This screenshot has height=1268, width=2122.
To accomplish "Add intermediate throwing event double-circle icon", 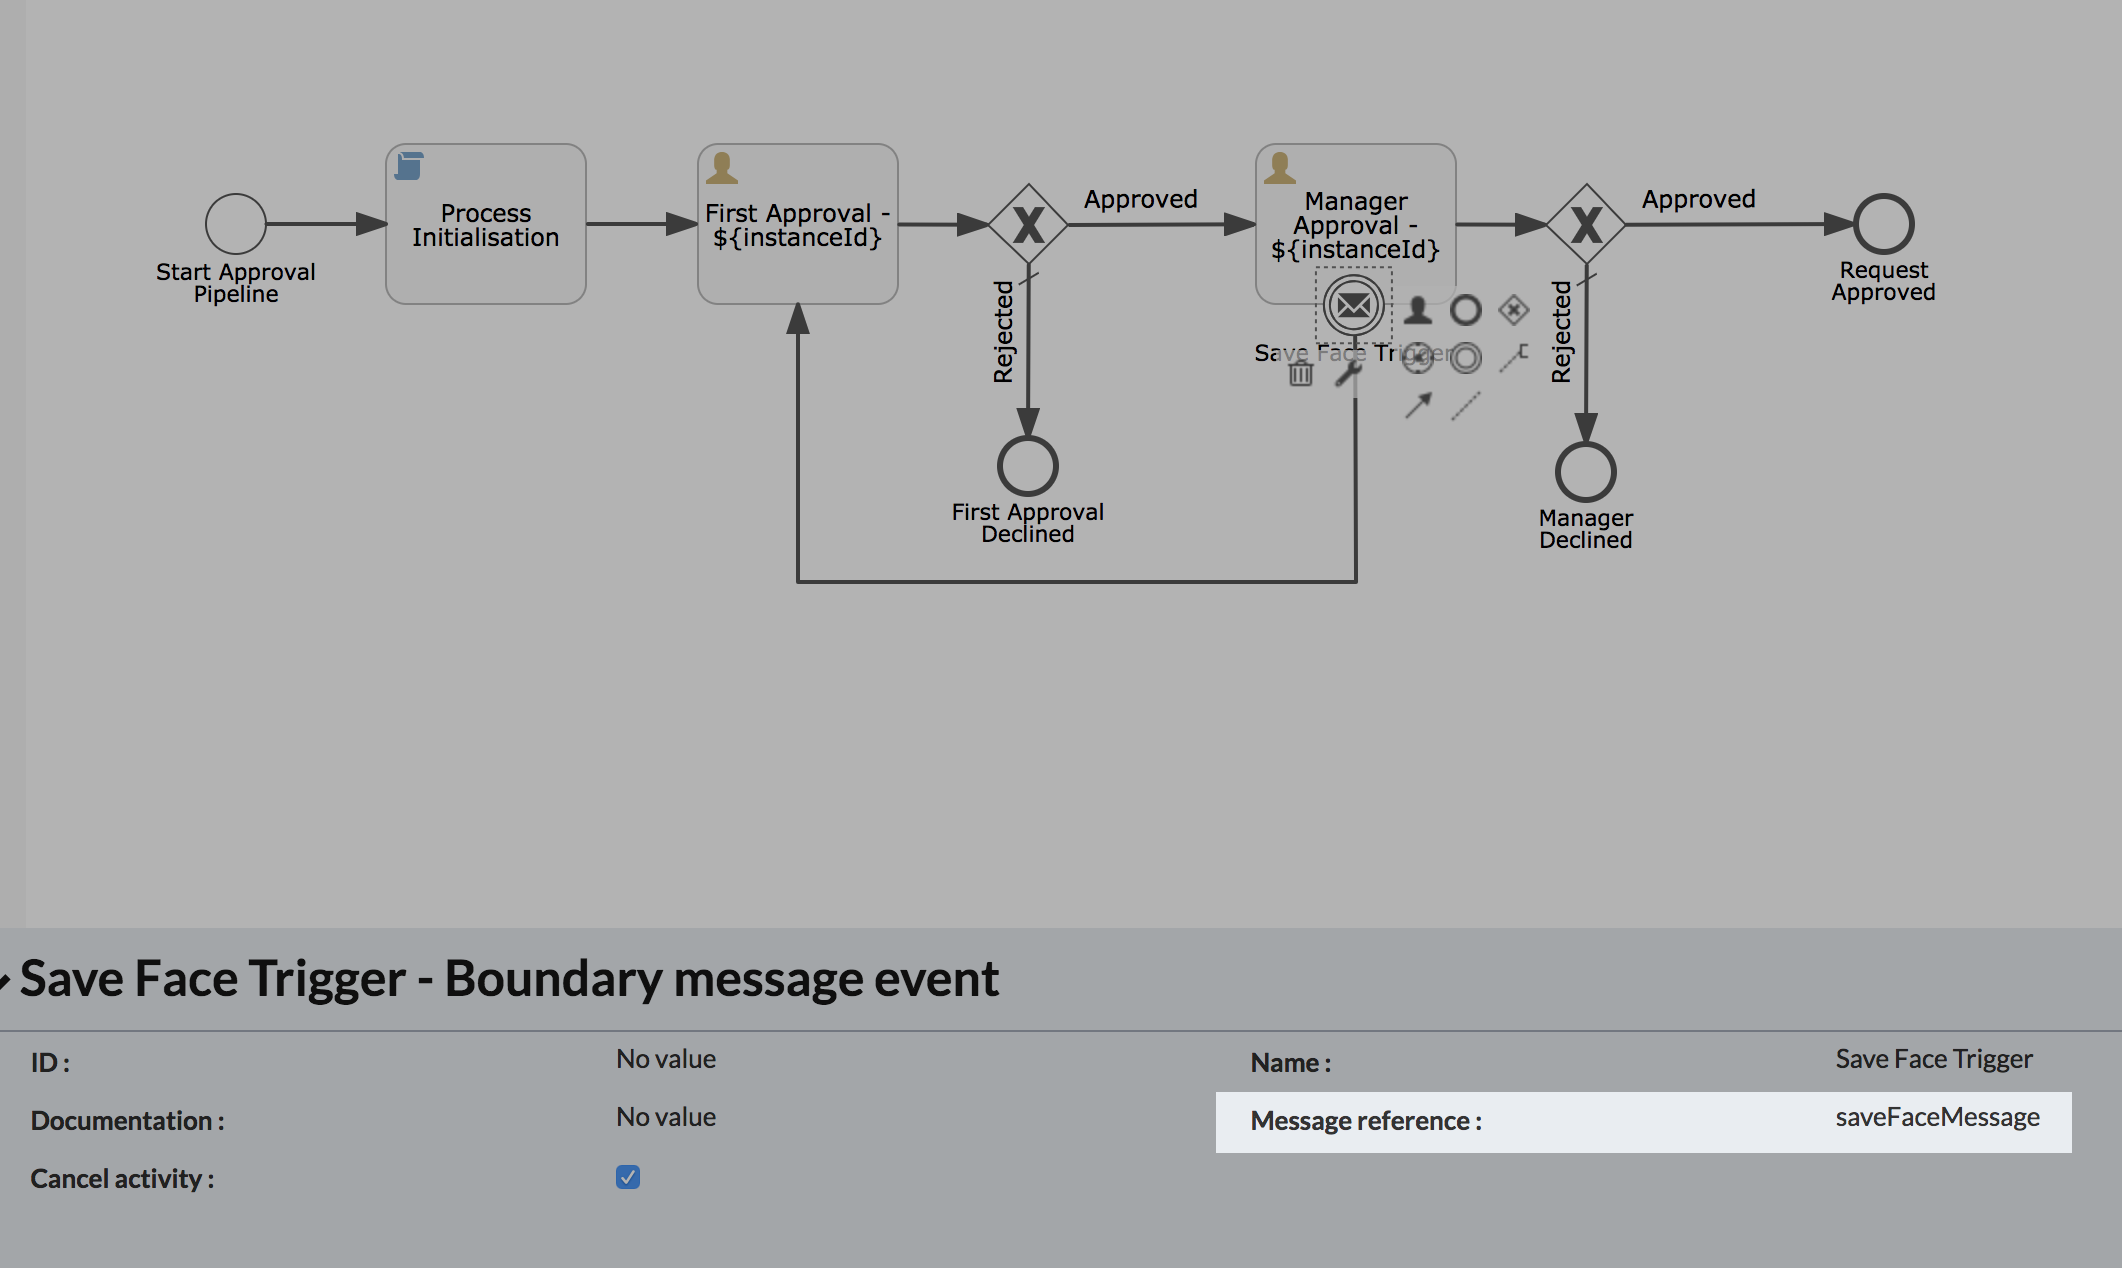I will pos(1466,358).
